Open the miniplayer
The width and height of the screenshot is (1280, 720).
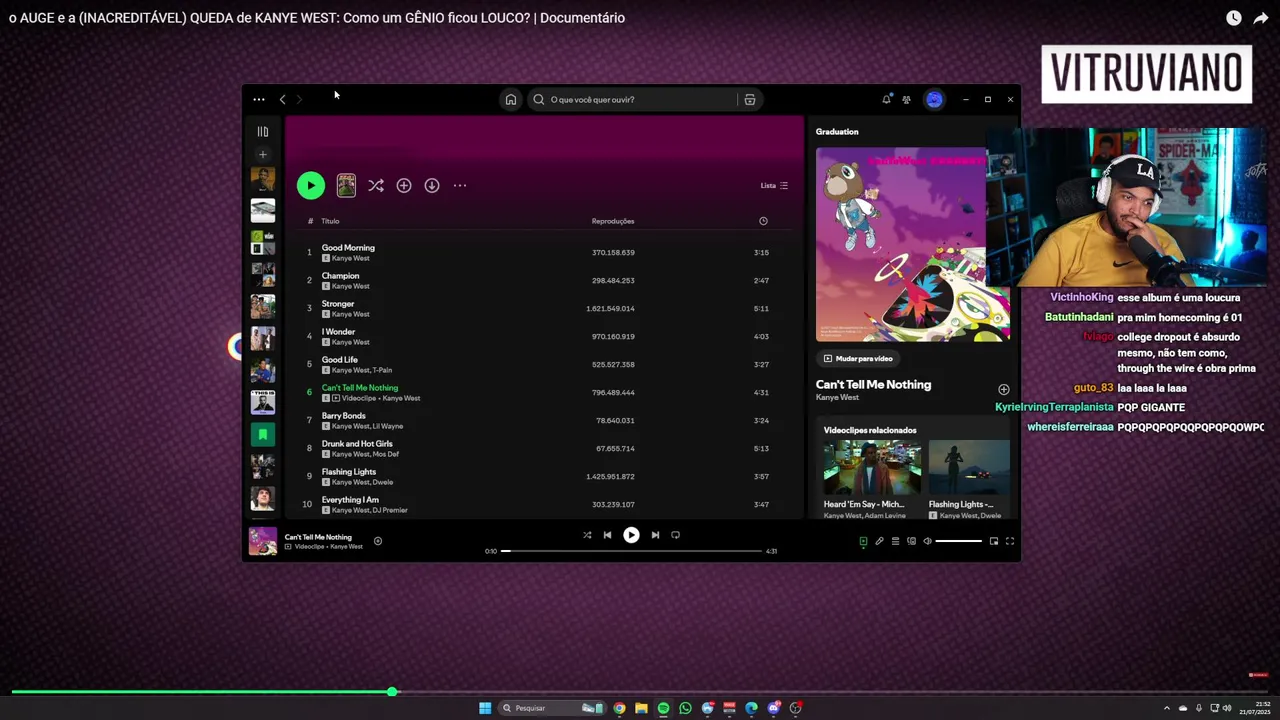click(994, 541)
